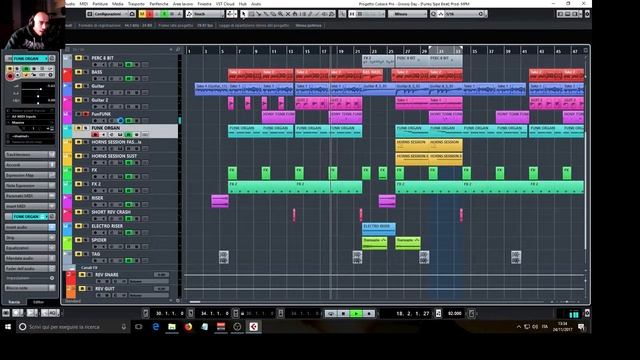Mute the Guitar track
Viewport: 640px width, 360px height.
click(78, 86)
